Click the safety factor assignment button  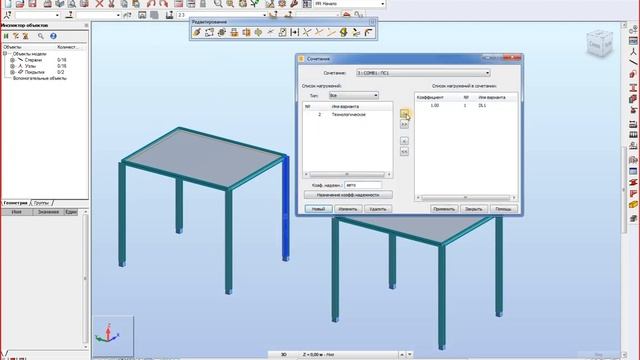pyautogui.click(x=348, y=195)
